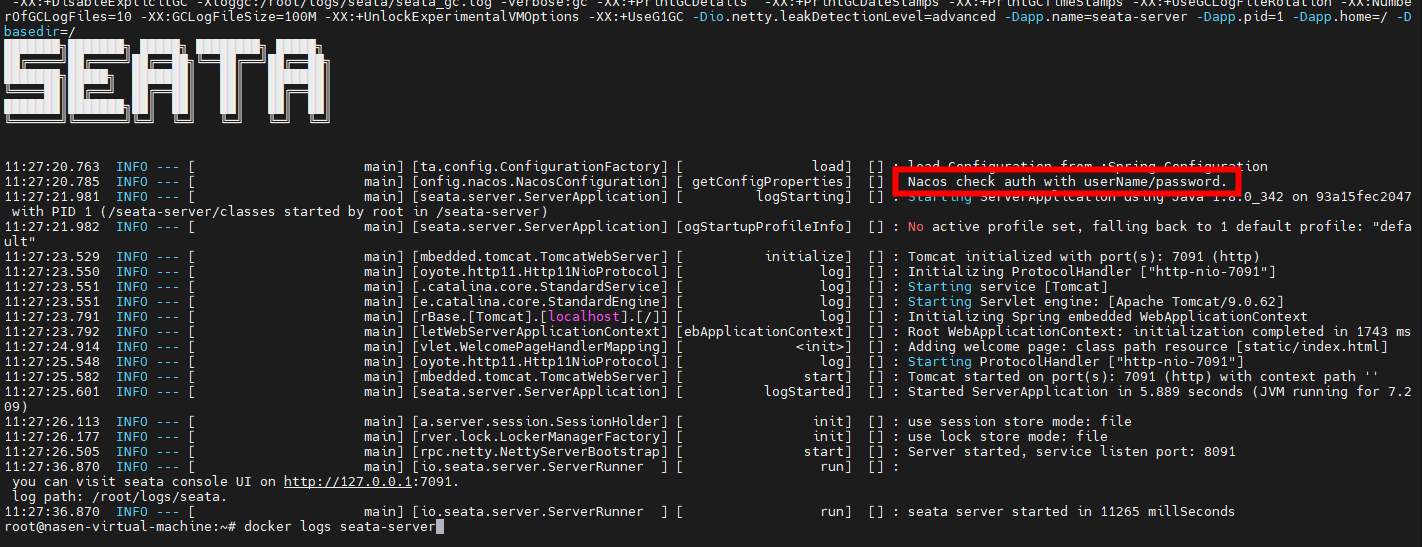Image resolution: width=1422 pixels, height=547 pixels.
Task: Select 'Starting service [Tomcat]' message
Action: point(1006,287)
